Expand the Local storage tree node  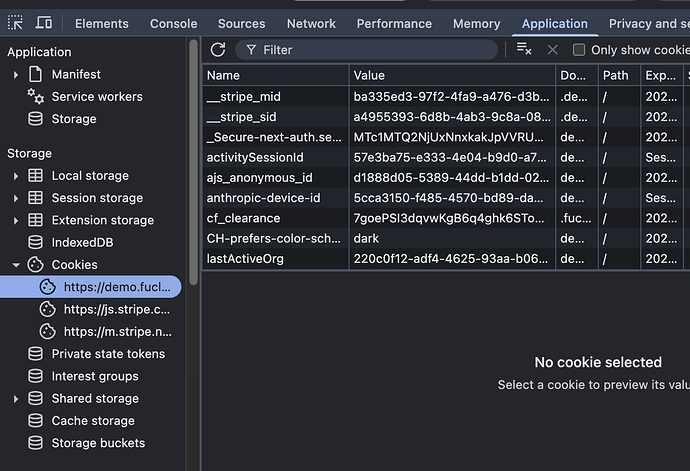[16, 176]
